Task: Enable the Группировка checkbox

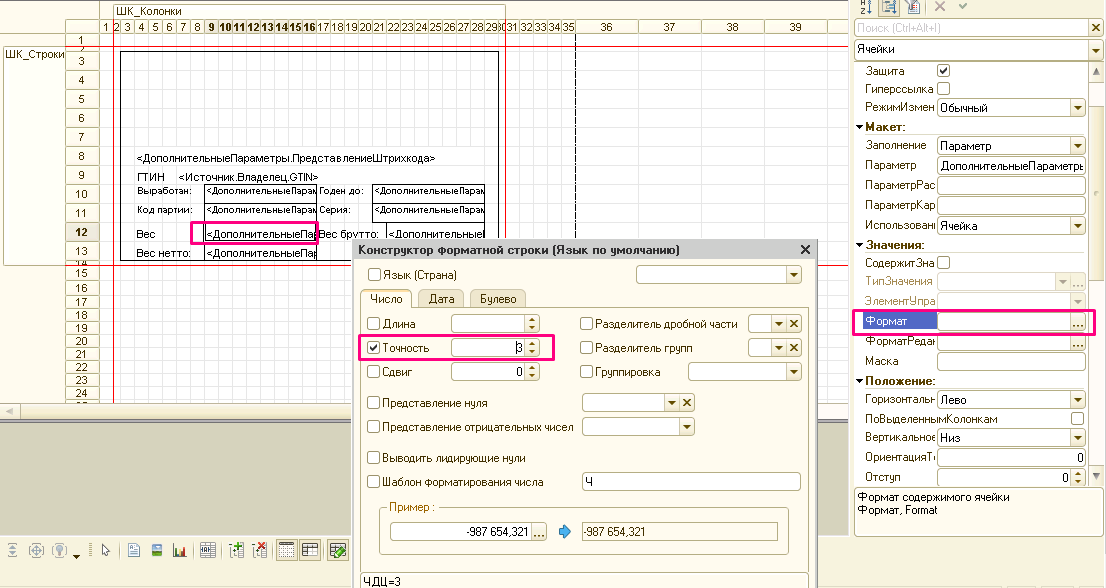Action: coord(586,372)
